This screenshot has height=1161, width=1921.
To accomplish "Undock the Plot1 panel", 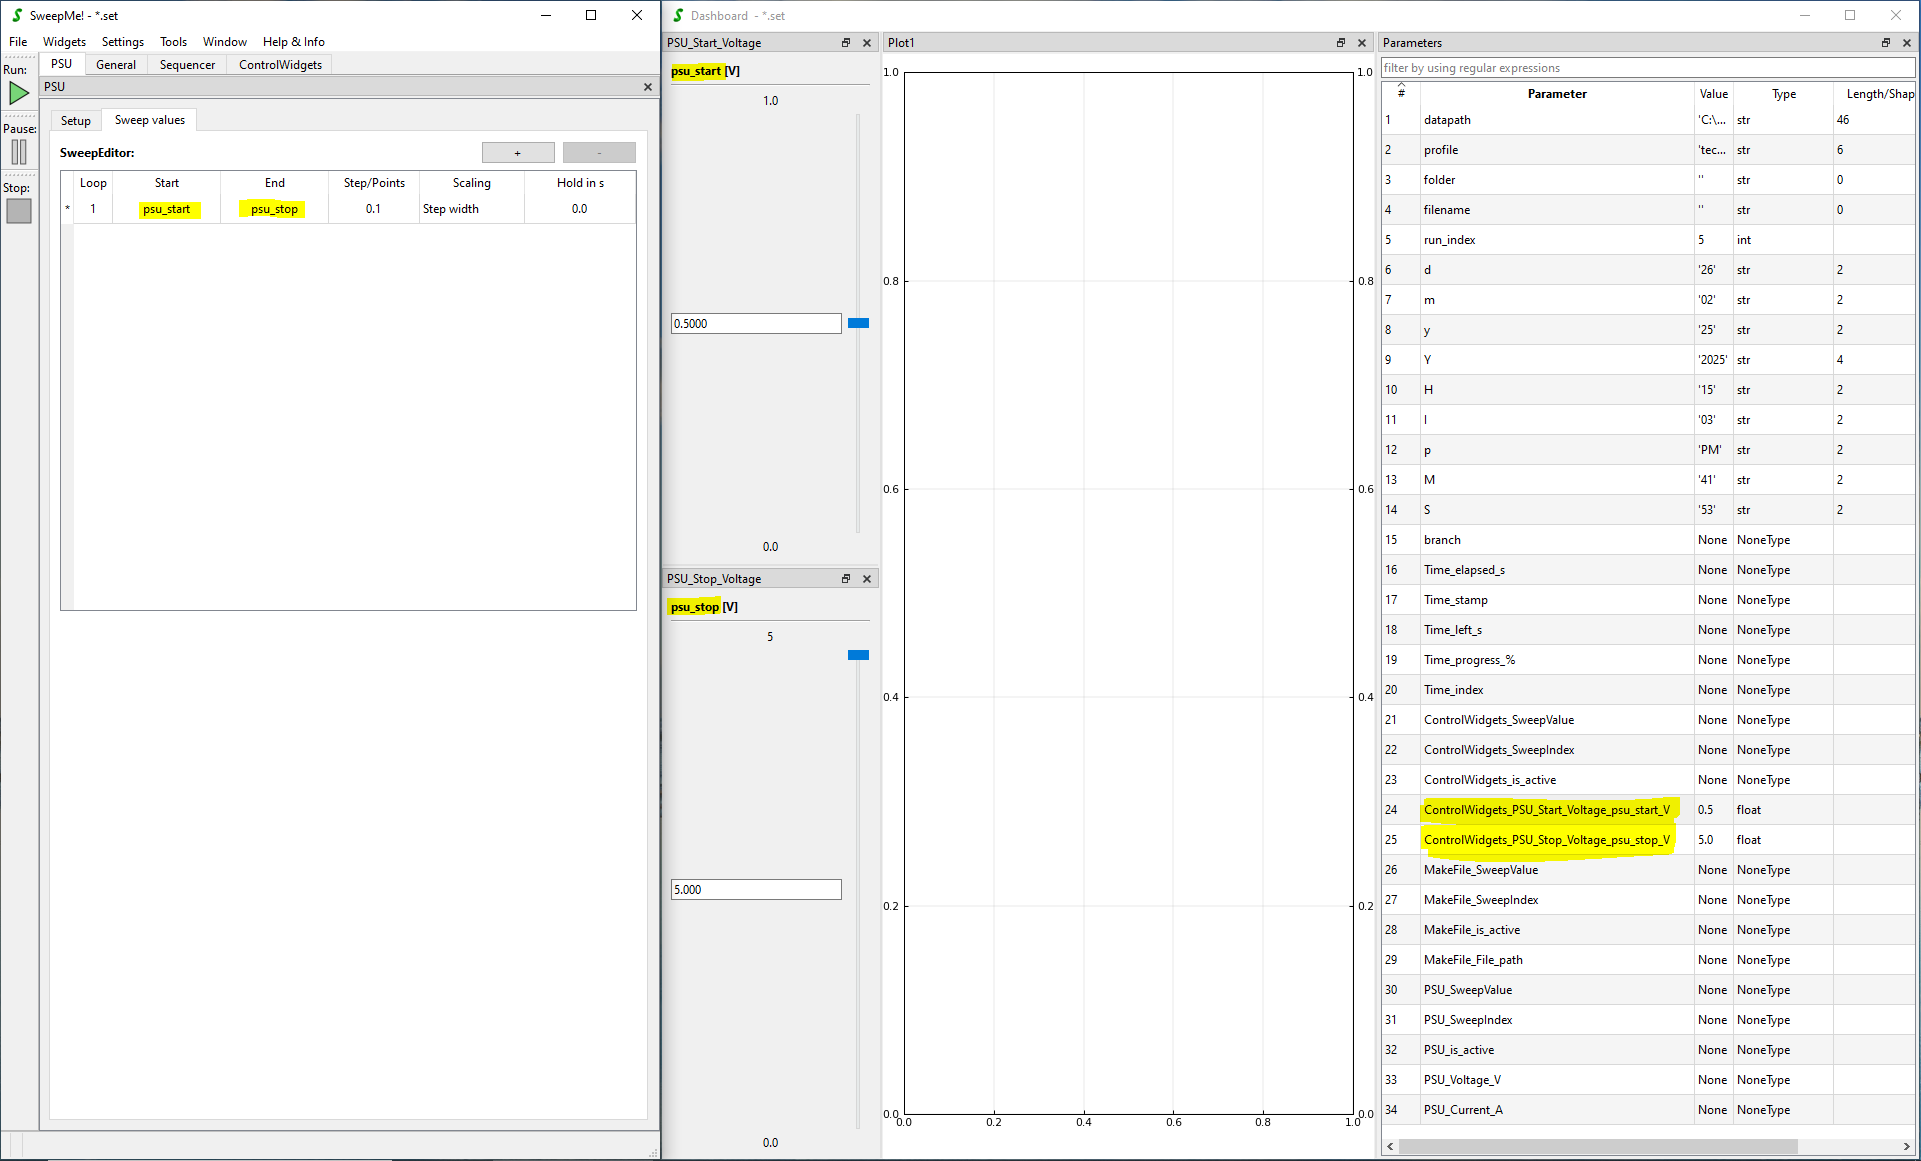I will pyautogui.click(x=1341, y=43).
